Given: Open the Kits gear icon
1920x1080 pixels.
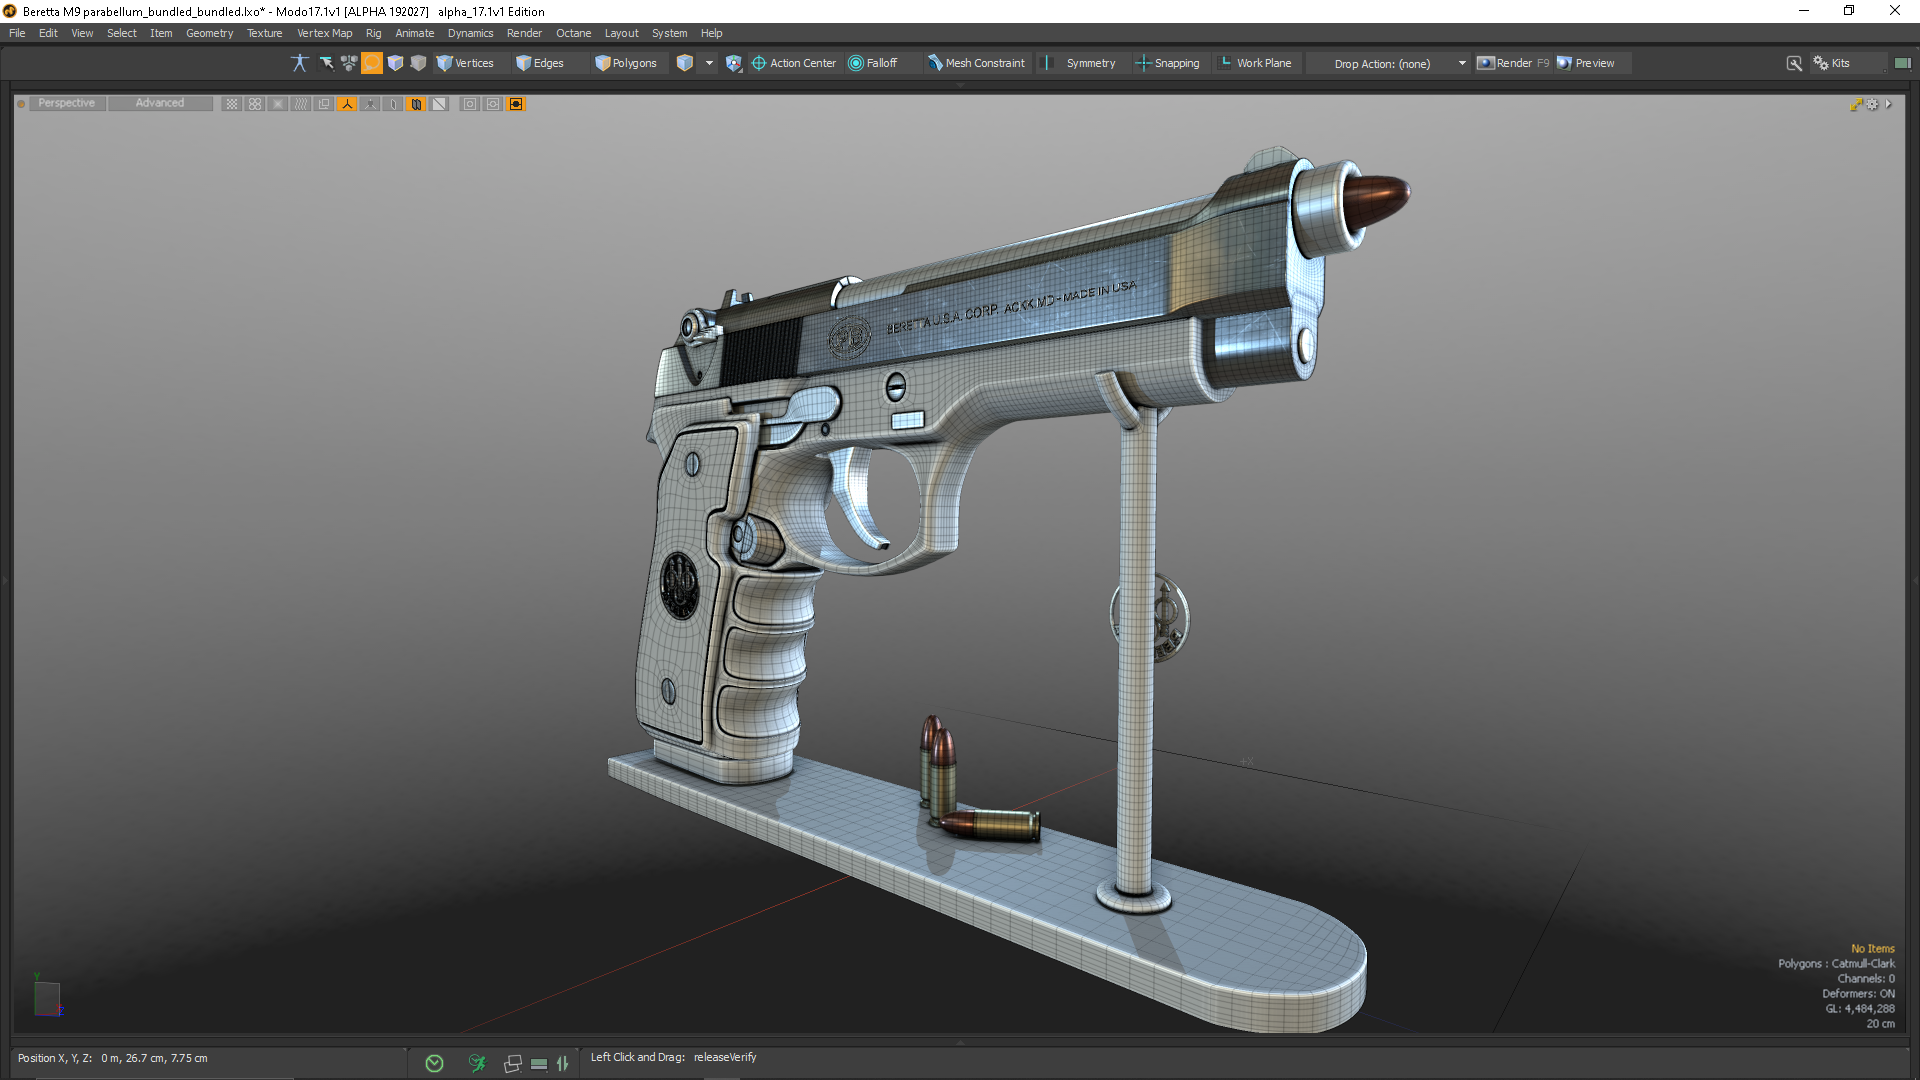Looking at the screenshot, I should pos(1821,63).
